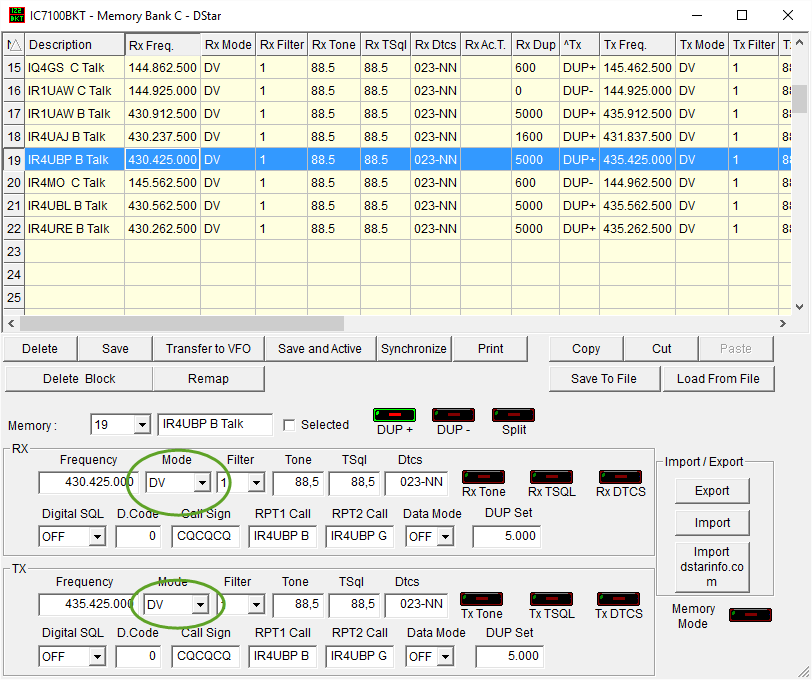
Task: Click the RX DUP Set field
Action: (x=506, y=536)
